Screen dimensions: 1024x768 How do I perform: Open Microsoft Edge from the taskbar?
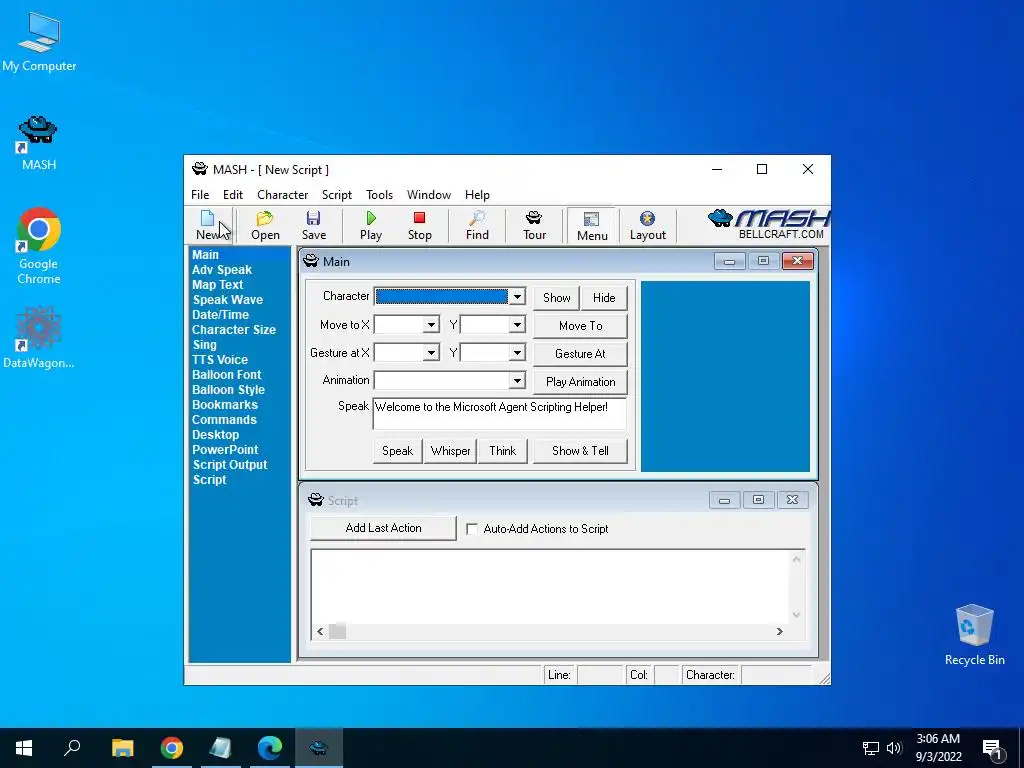click(270, 748)
